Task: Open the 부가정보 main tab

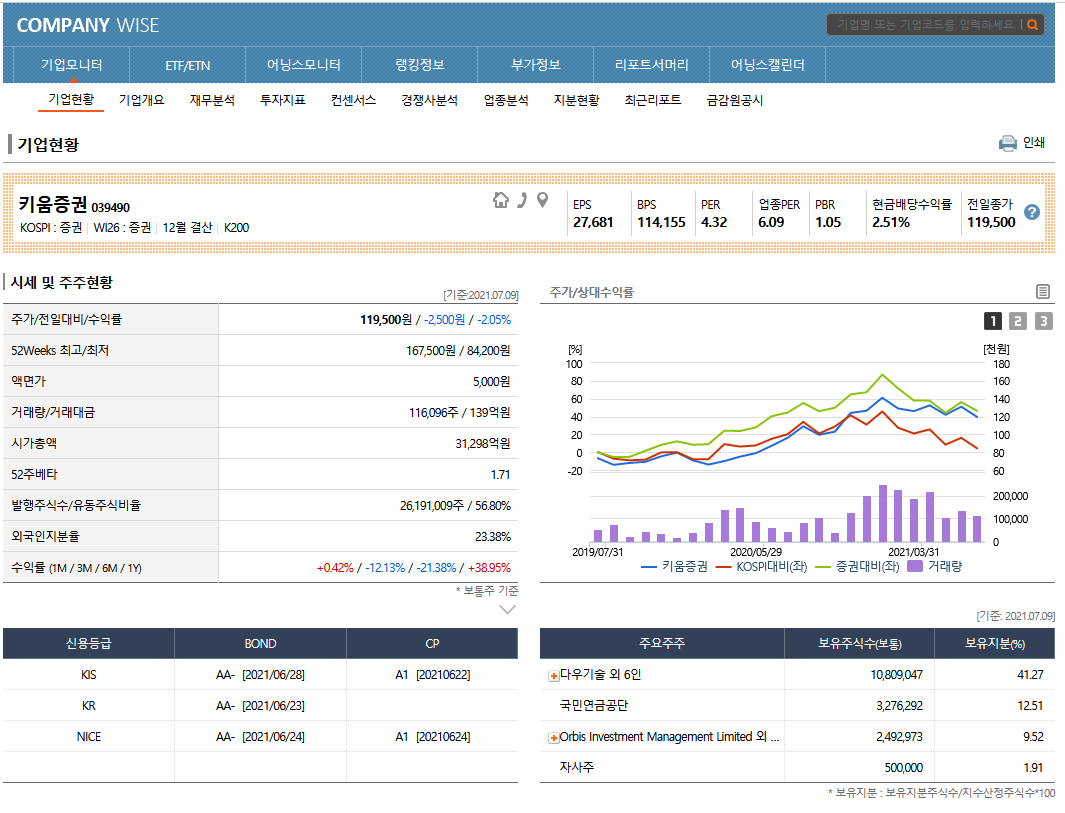Action: coord(536,65)
